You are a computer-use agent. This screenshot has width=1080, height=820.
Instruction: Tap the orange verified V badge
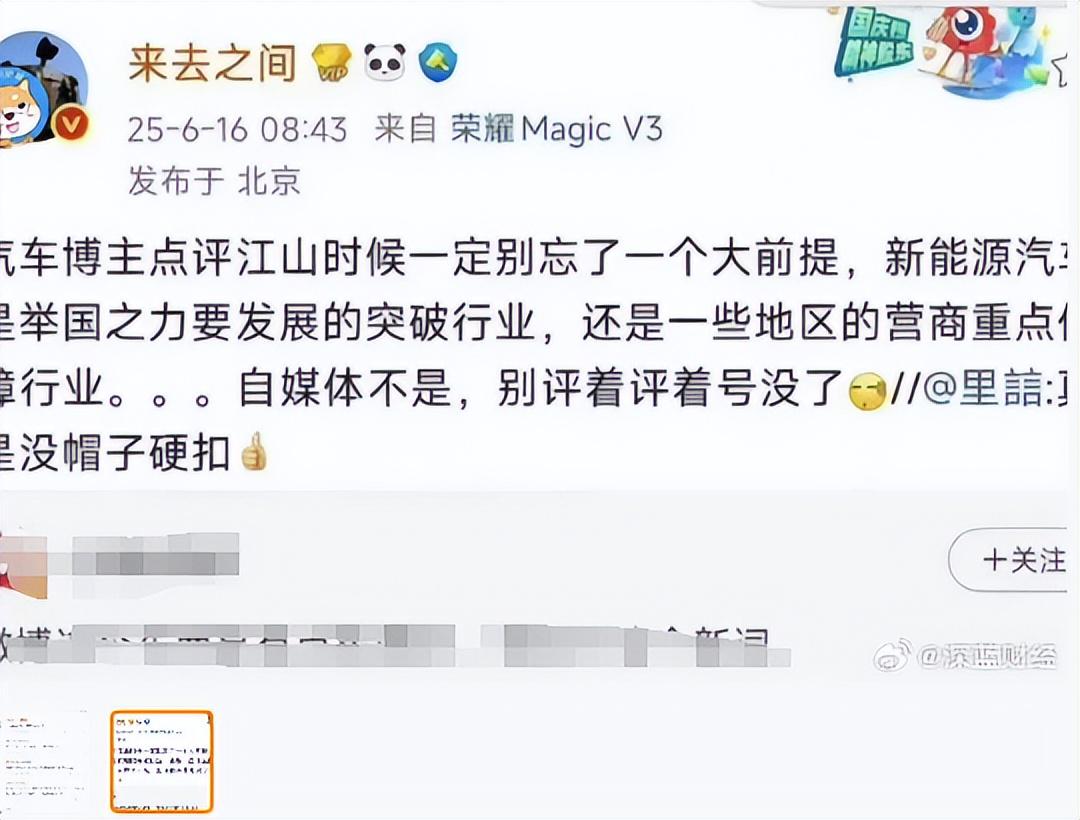tap(72, 125)
